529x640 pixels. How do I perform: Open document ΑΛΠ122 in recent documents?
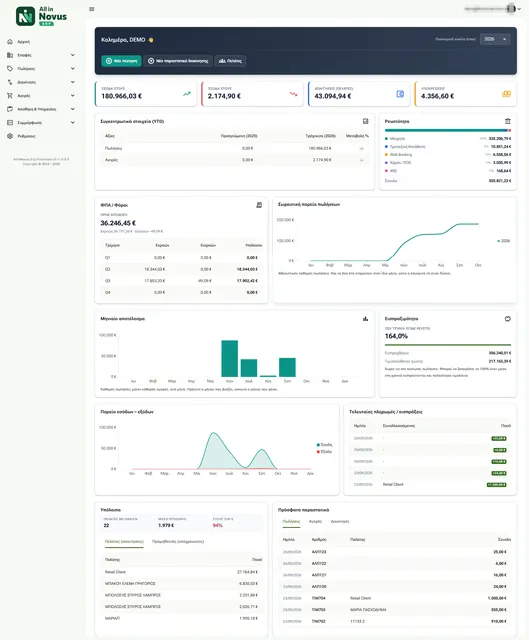pos(319,563)
